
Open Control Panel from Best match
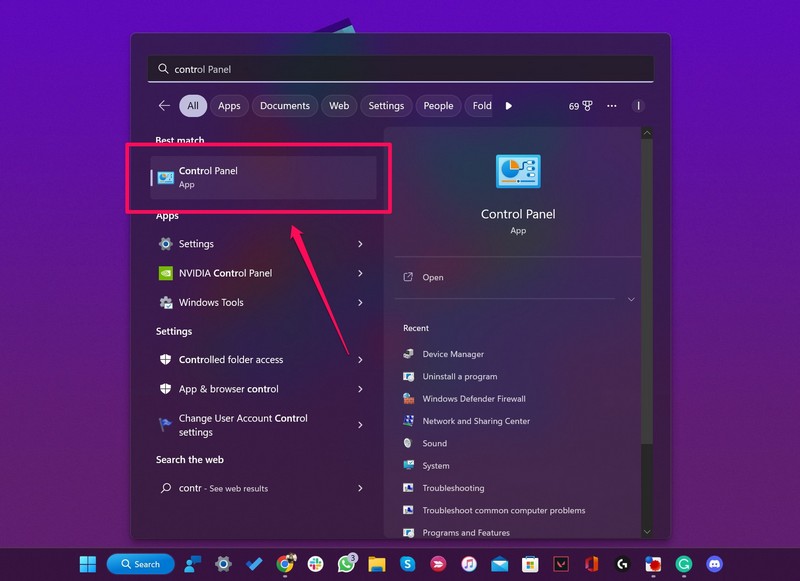pyautogui.click(x=263, y=177)
